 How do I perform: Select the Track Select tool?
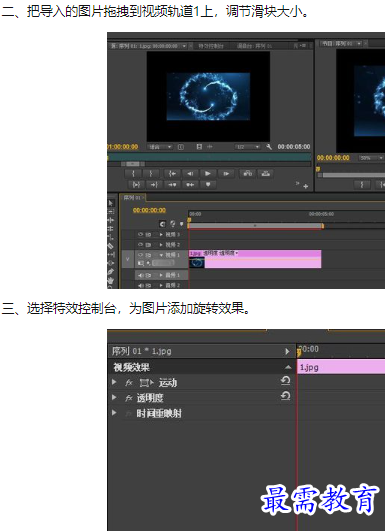(x=111, y=212)
